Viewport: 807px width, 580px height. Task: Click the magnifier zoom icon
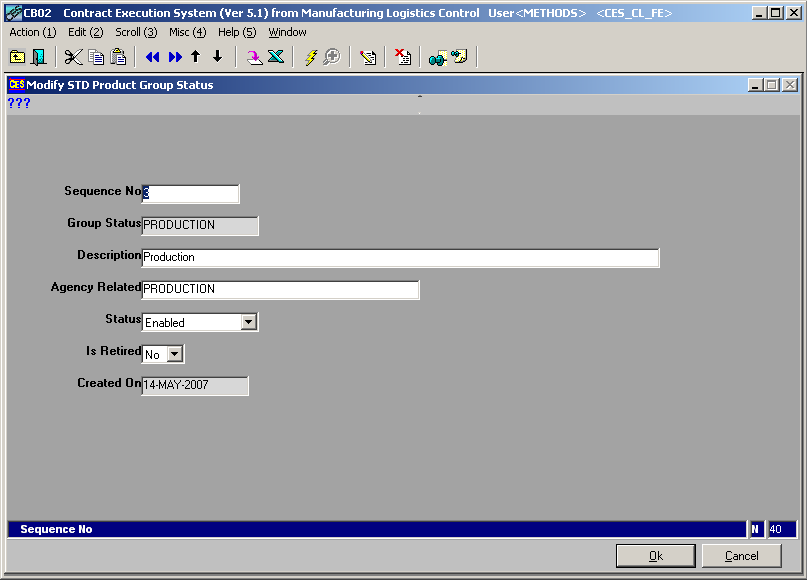coord(331,58)
